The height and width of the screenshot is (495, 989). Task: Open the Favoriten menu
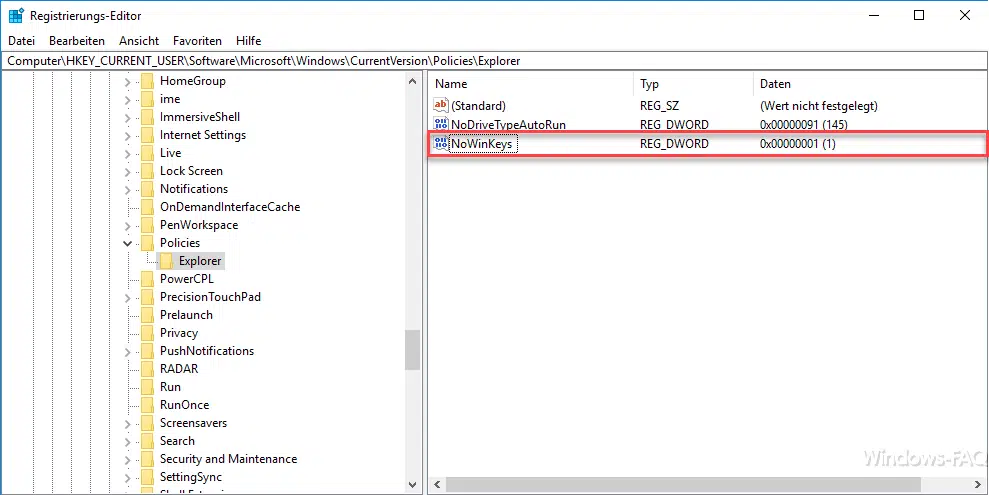coord(197,41)
